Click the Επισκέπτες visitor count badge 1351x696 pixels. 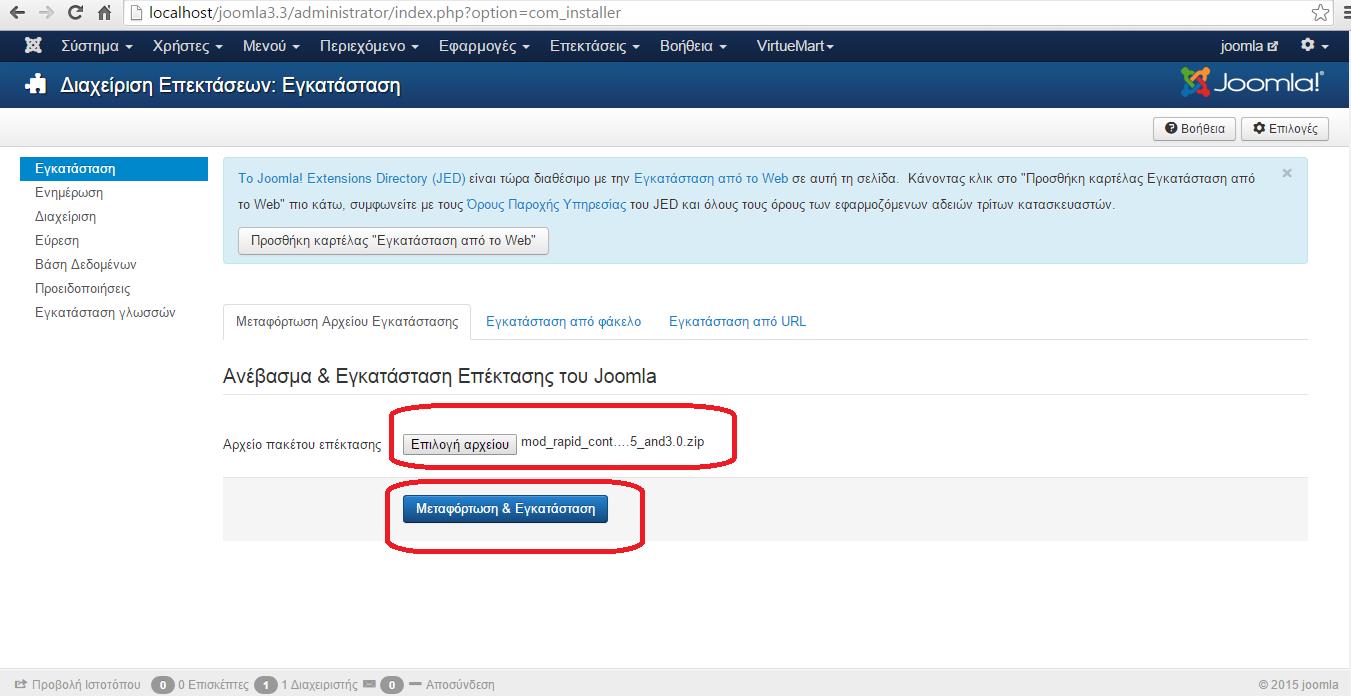[x=163, y=685]
